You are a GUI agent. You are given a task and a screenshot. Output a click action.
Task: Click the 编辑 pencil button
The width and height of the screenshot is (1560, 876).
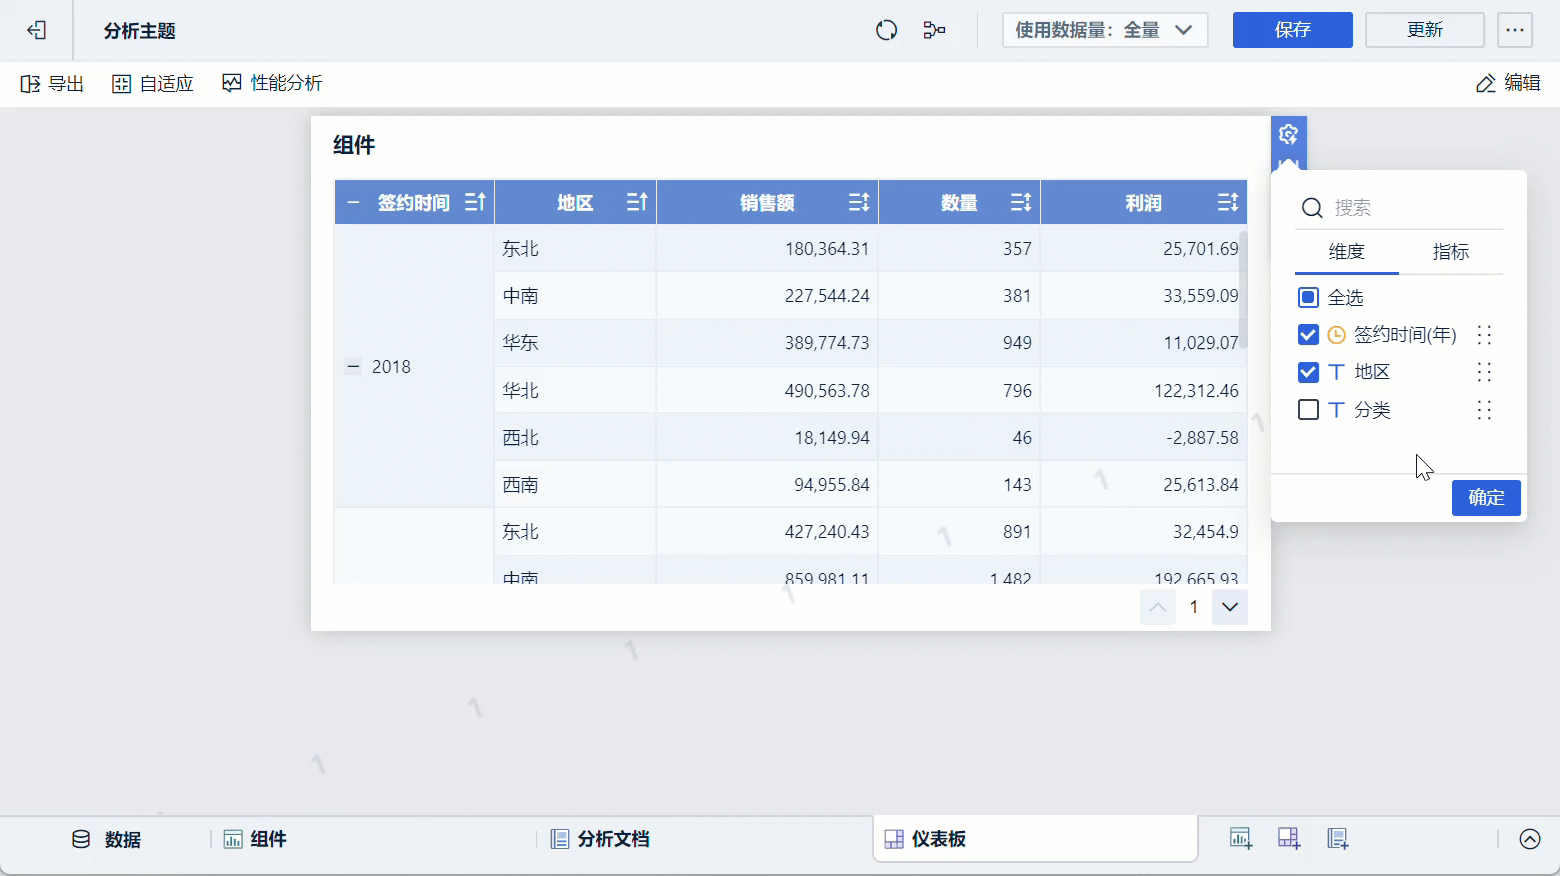tap(1508, 83)
